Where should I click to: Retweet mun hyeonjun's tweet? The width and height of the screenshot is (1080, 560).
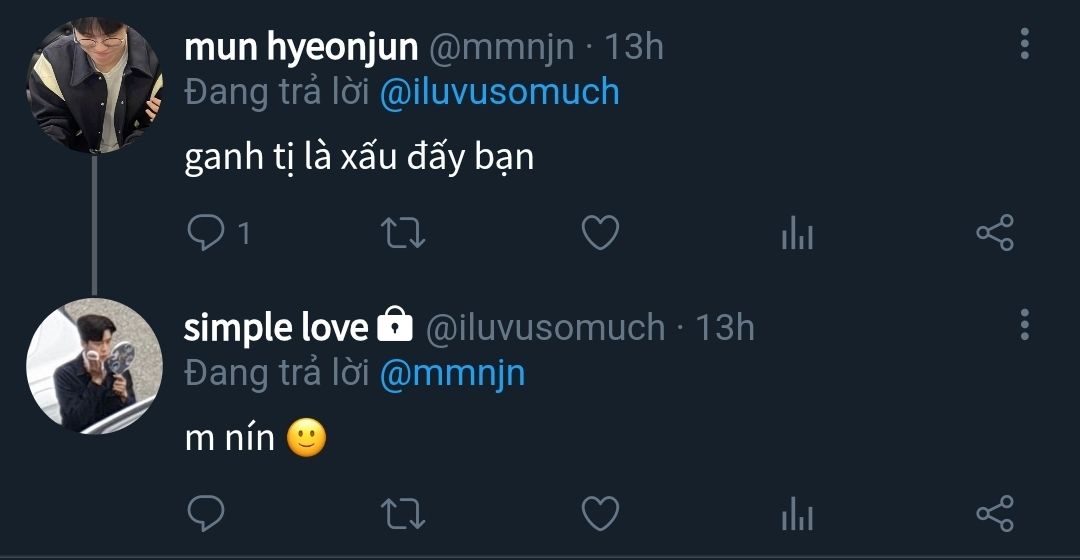click(x=404, y=233)
